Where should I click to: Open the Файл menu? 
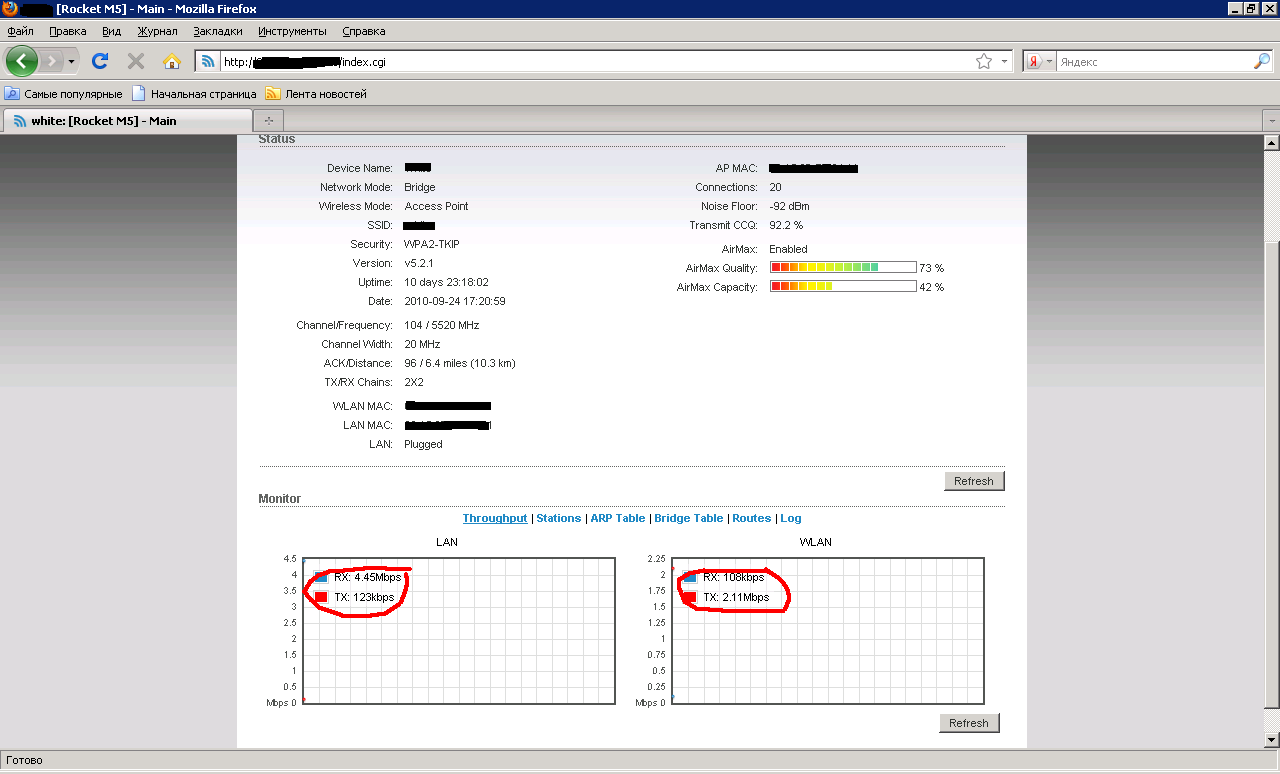point(20,31)
